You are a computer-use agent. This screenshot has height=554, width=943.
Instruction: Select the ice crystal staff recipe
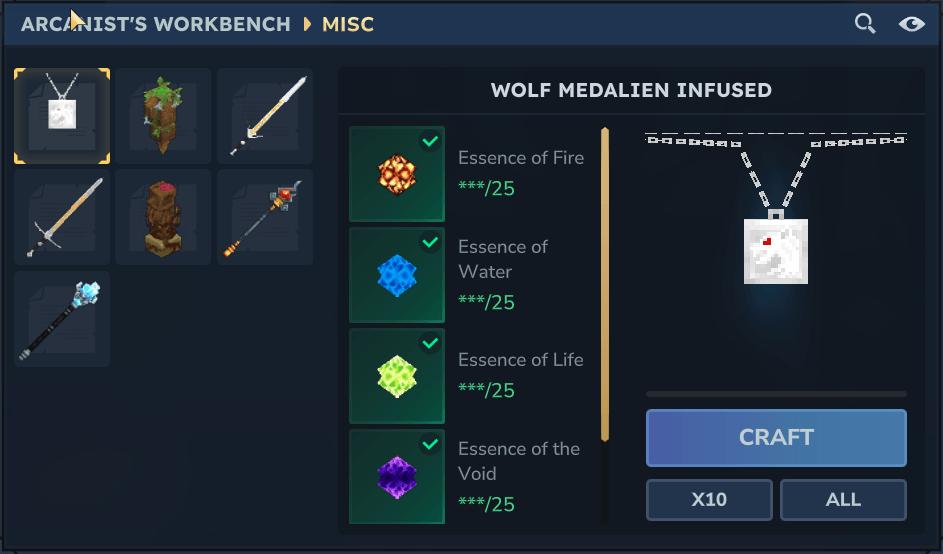pos(62,319)
